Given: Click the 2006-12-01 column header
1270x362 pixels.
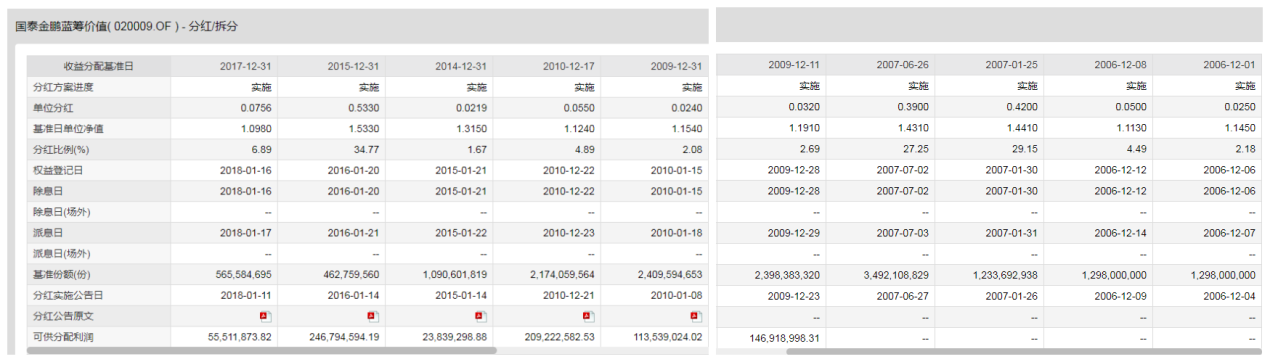Looking at the screenshot, I should (x=1229, y=64).
